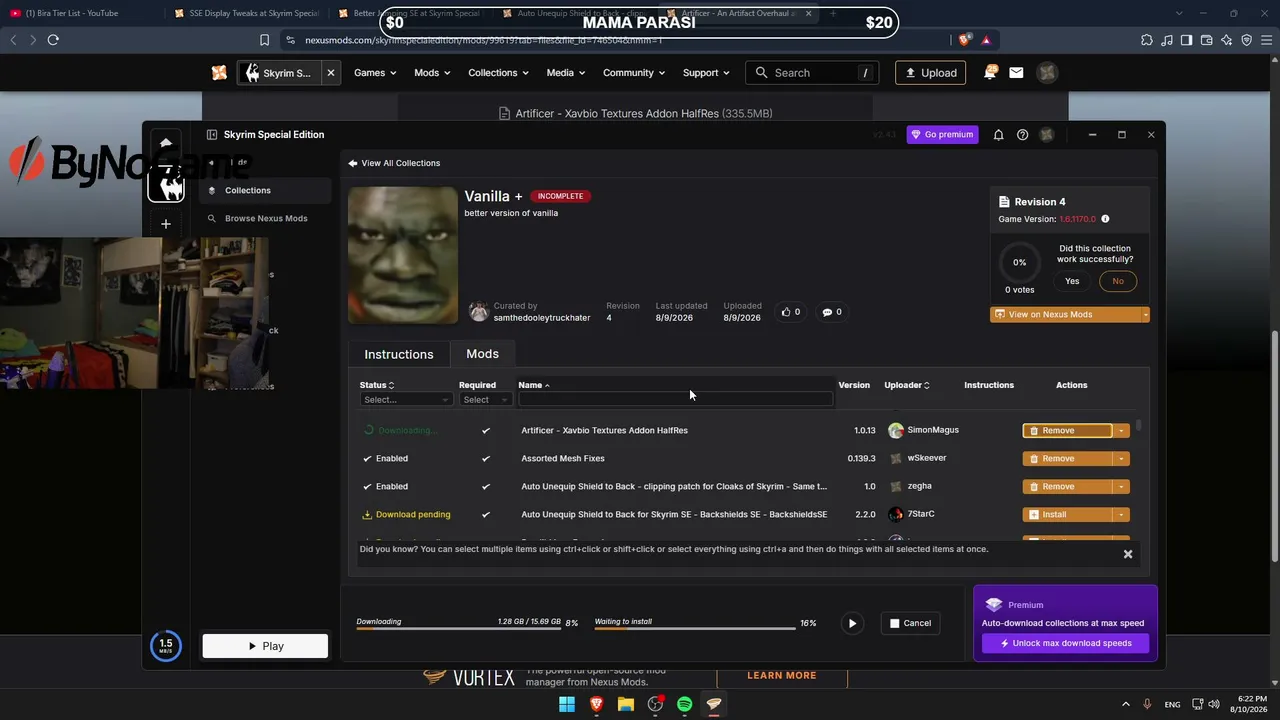
Task: Open the Games menu on Nexus Mods
Action: pyautogui.click(x=375, y=73)
